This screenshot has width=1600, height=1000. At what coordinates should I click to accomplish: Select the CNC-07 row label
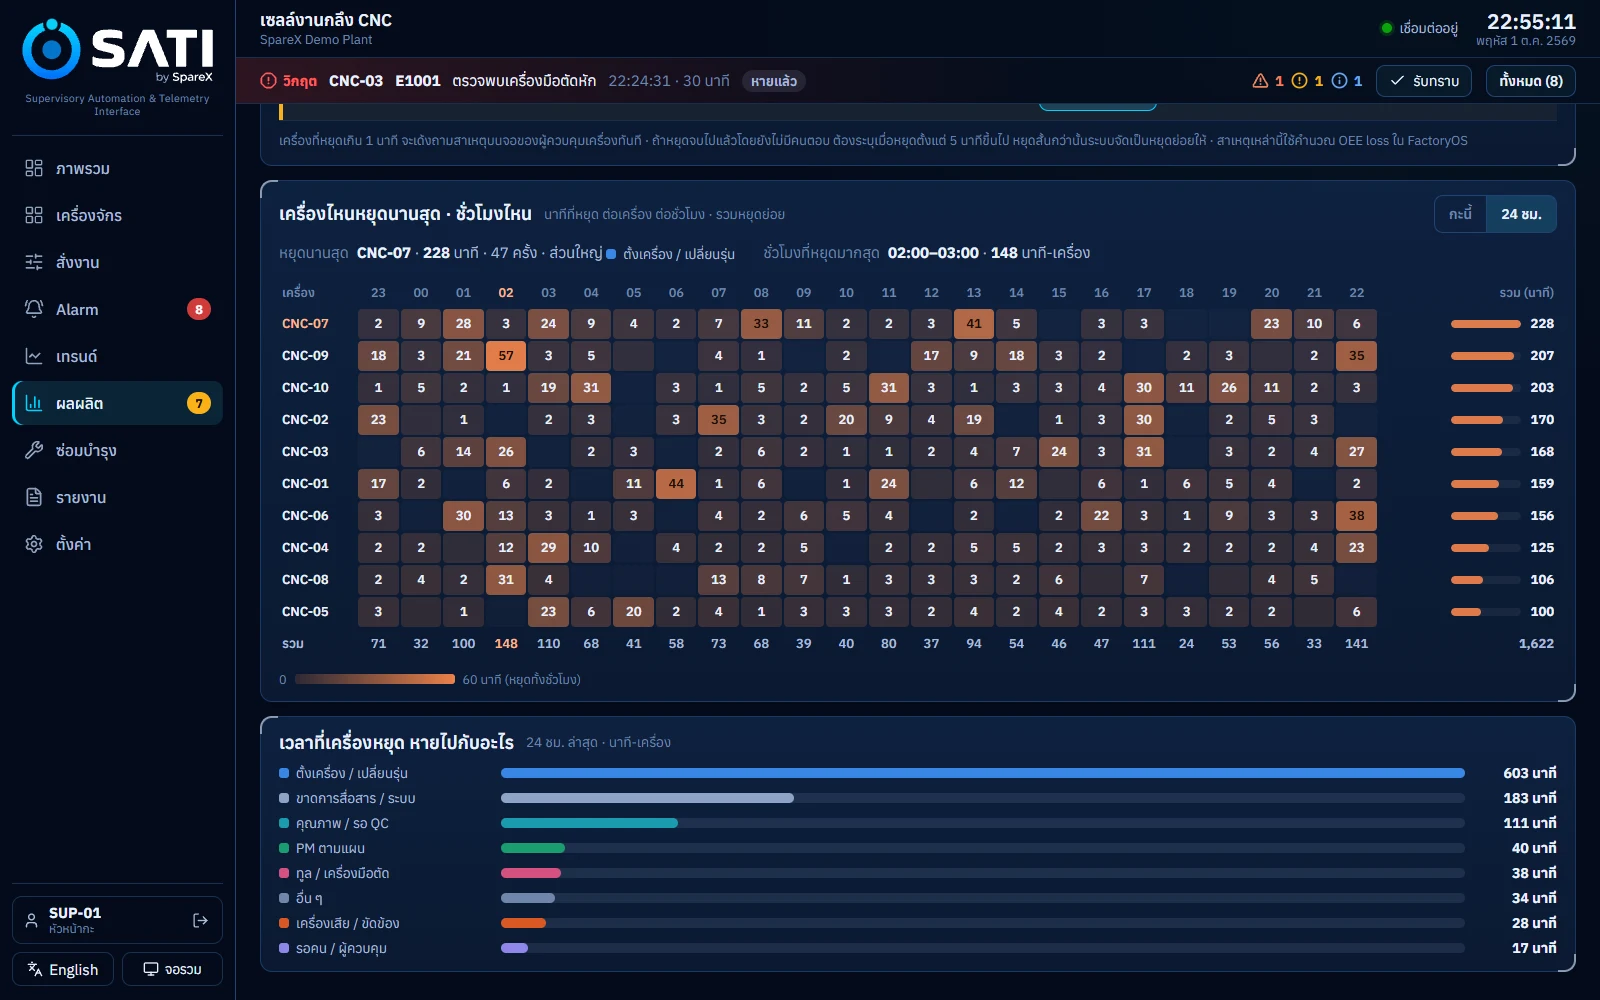click(x=305, y=323)
